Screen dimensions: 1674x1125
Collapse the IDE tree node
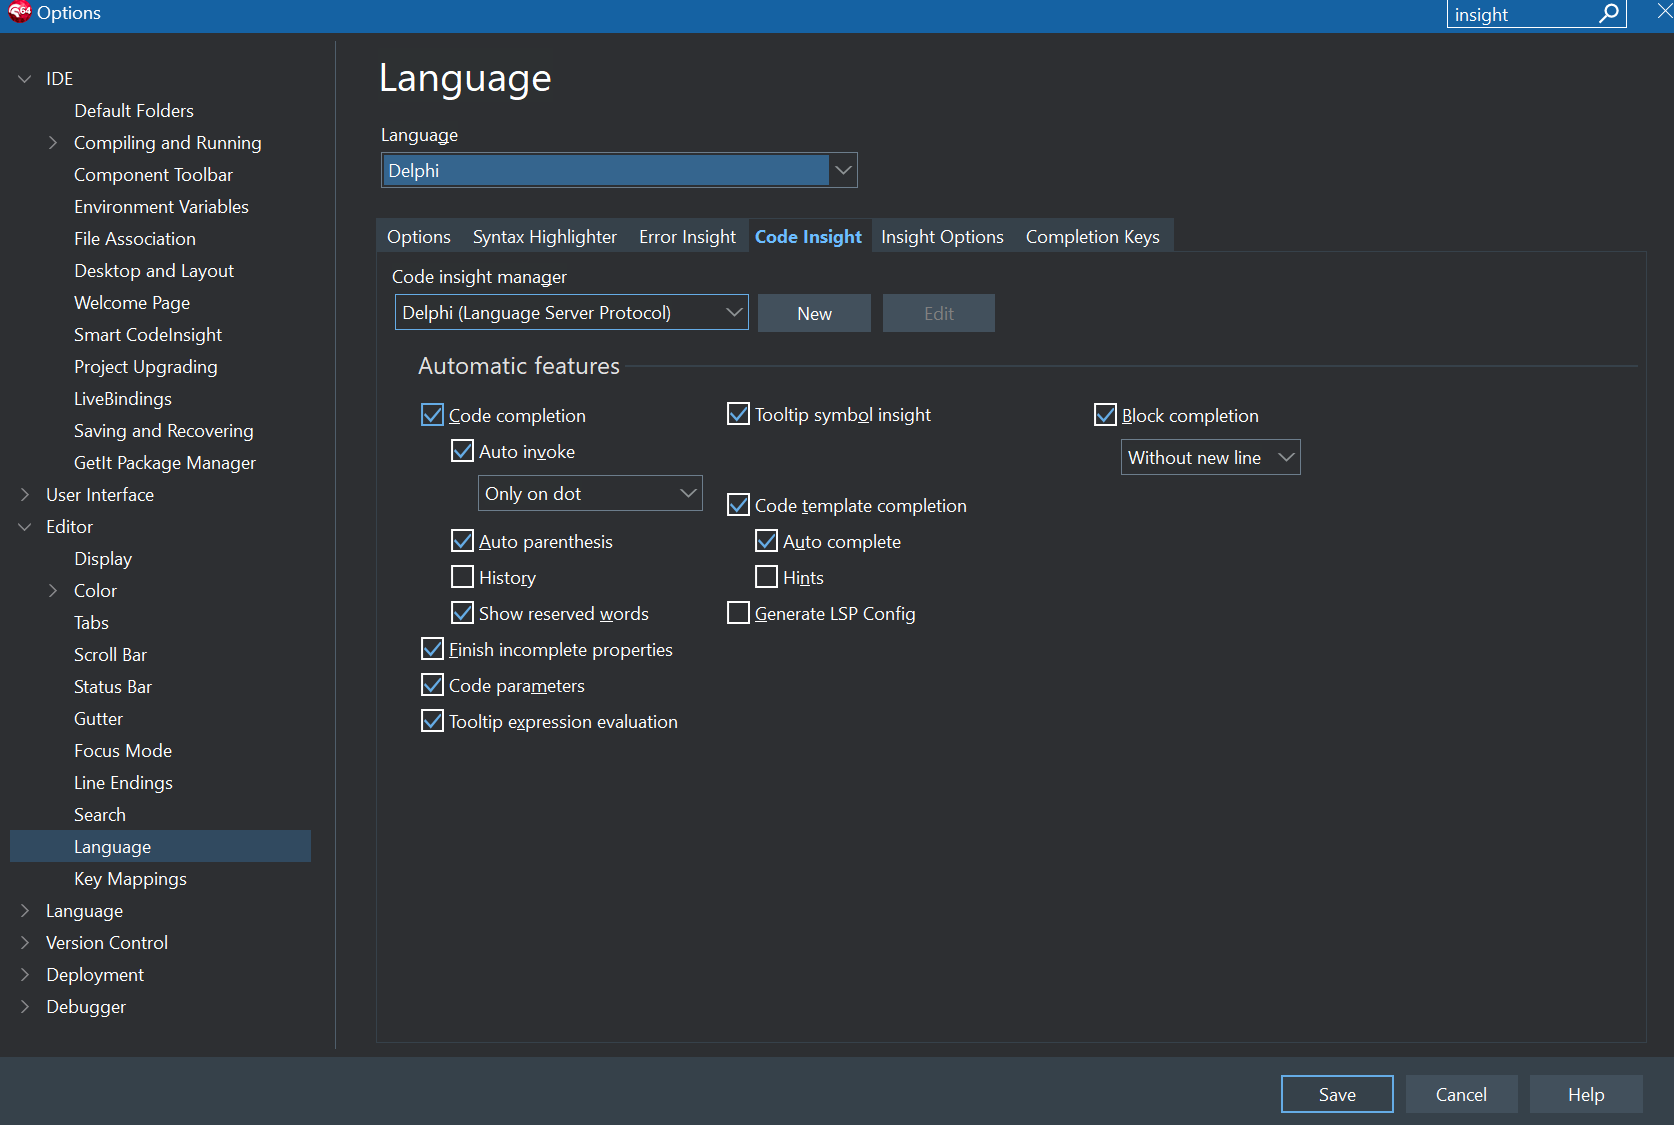pos(25,79)
